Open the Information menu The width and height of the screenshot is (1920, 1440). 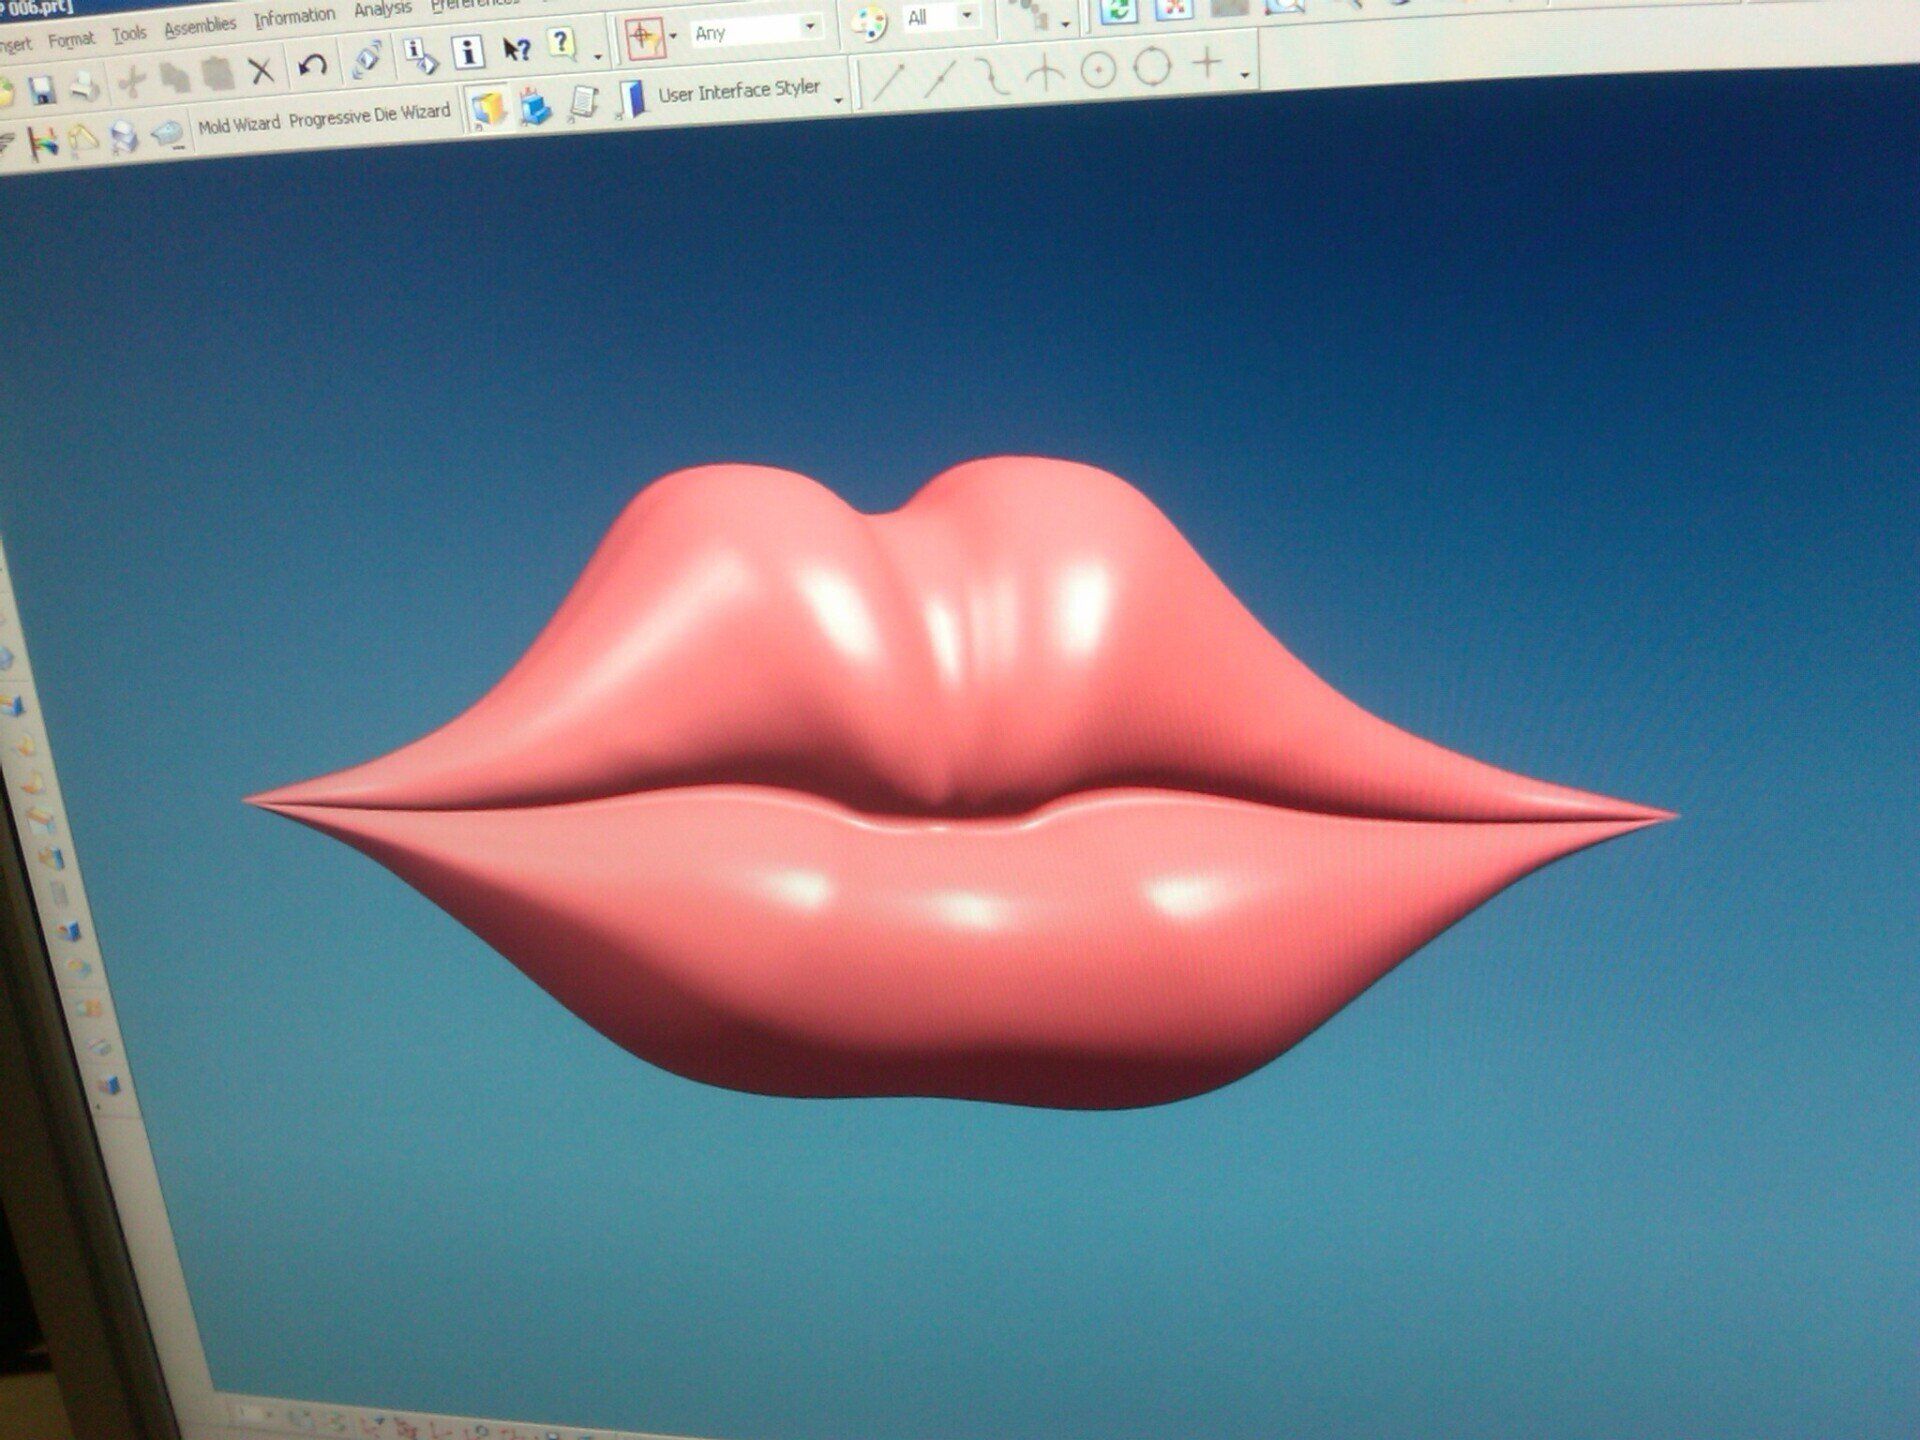pos(294,18)
